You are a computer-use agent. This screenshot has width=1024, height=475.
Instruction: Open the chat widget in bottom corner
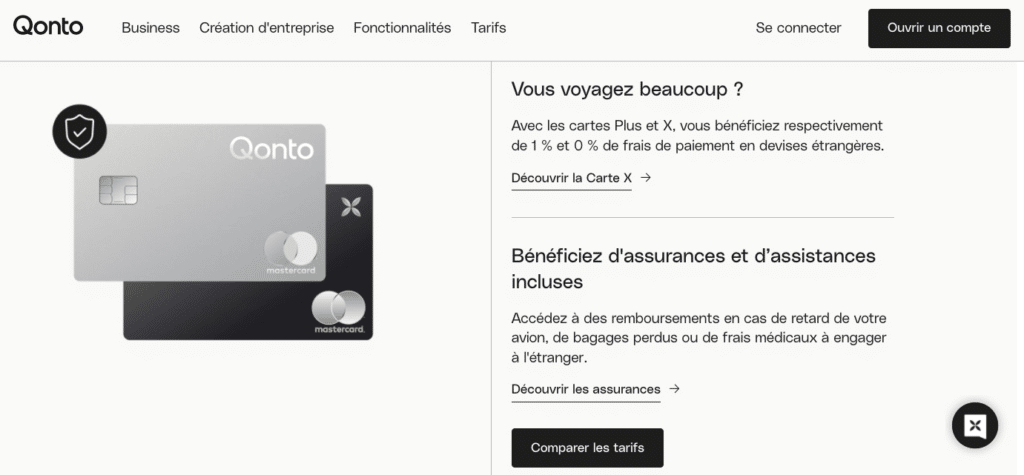(975, 426)
